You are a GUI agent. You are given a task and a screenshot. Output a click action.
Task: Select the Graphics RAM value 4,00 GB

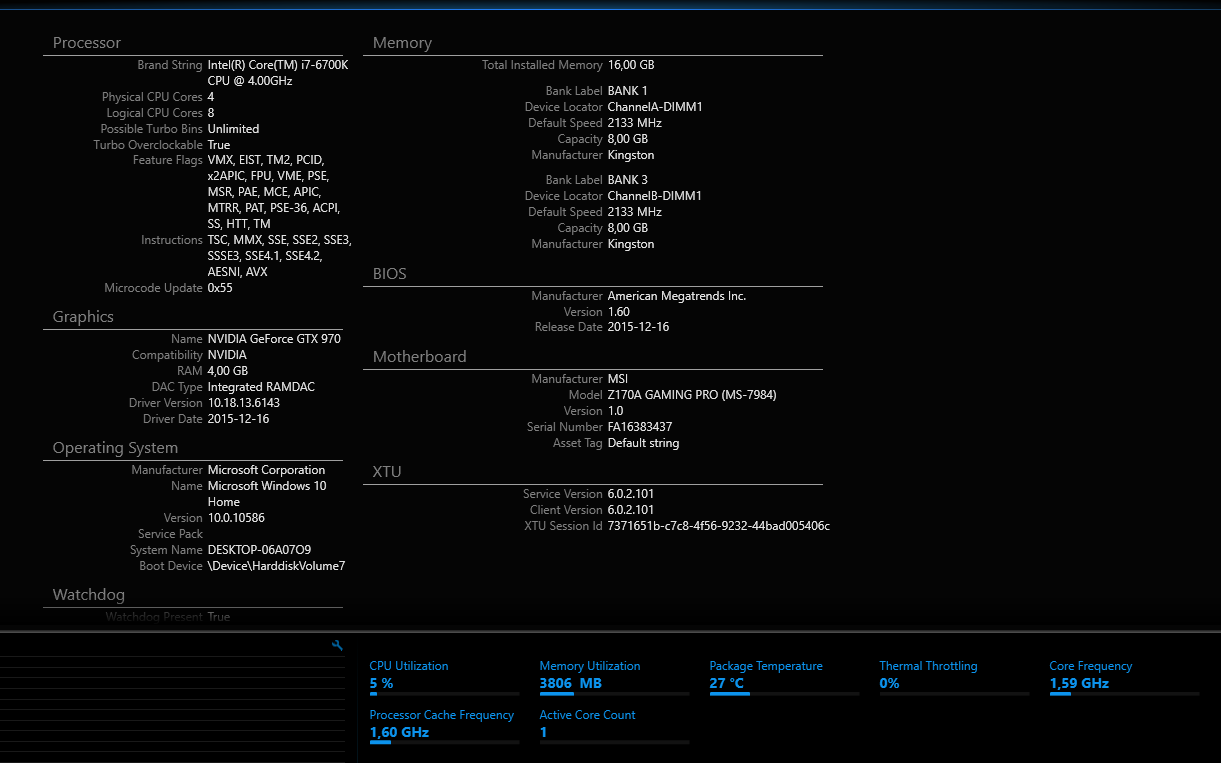228,371
